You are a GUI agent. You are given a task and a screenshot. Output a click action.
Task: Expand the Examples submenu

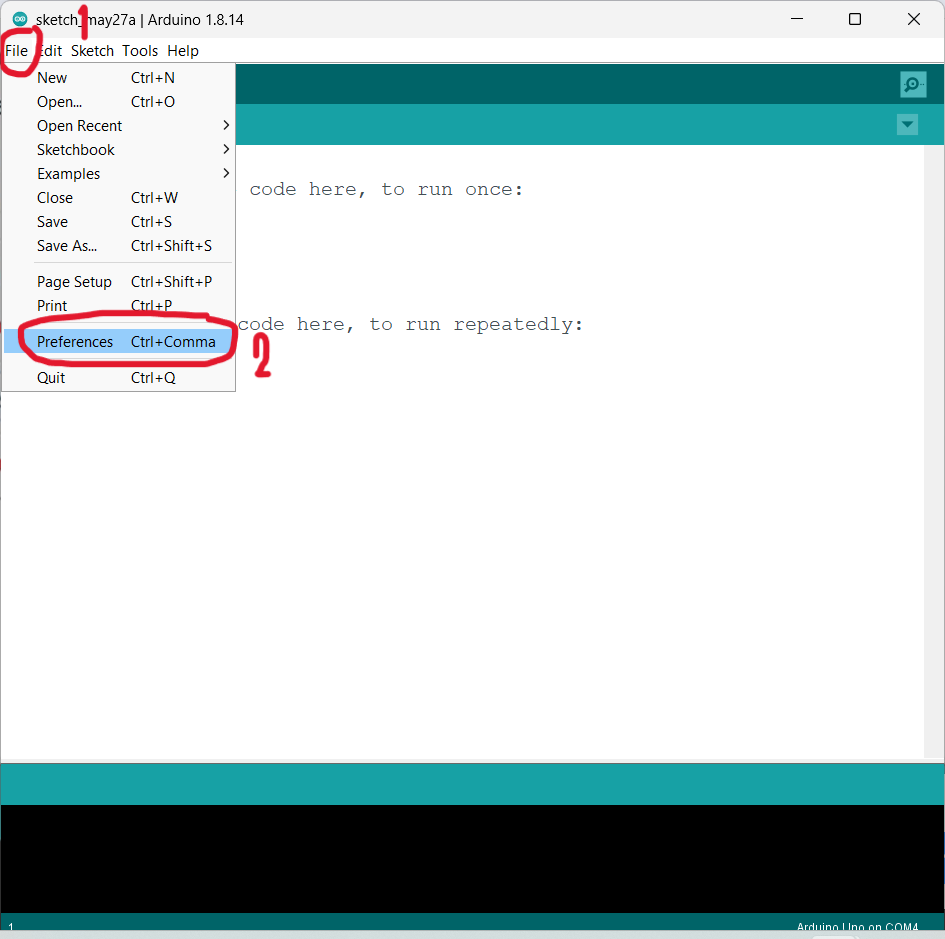(118, 174)
